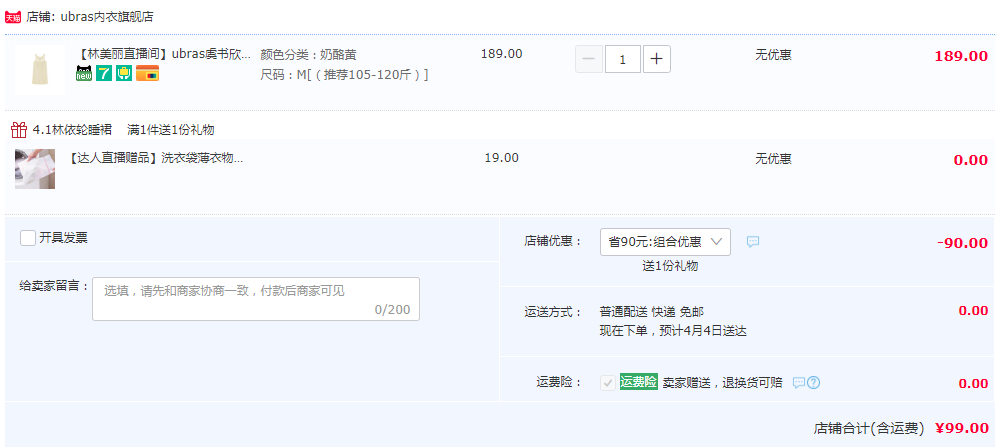Click the green 运费险 badge
1001x447 pixels.
pyautogui.click(x=638, y=383)
